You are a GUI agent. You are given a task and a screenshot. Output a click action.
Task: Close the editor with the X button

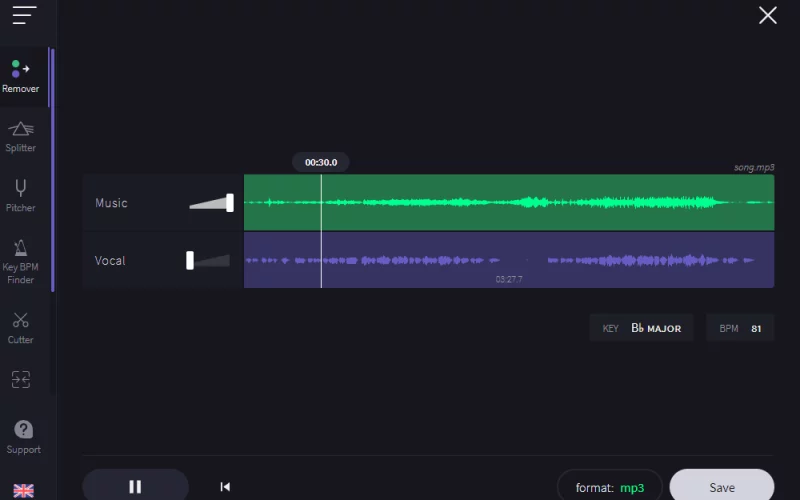tap(767, 15)
